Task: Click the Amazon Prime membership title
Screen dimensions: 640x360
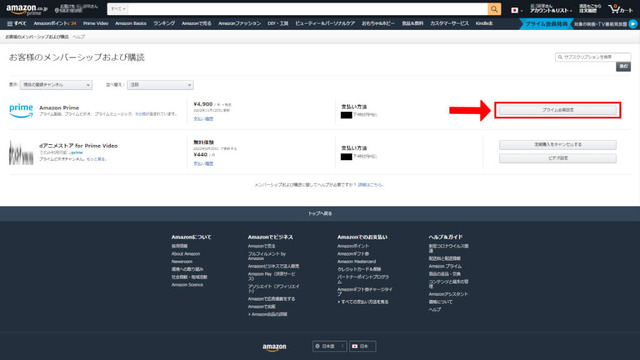Action: [x=59, y=108]
